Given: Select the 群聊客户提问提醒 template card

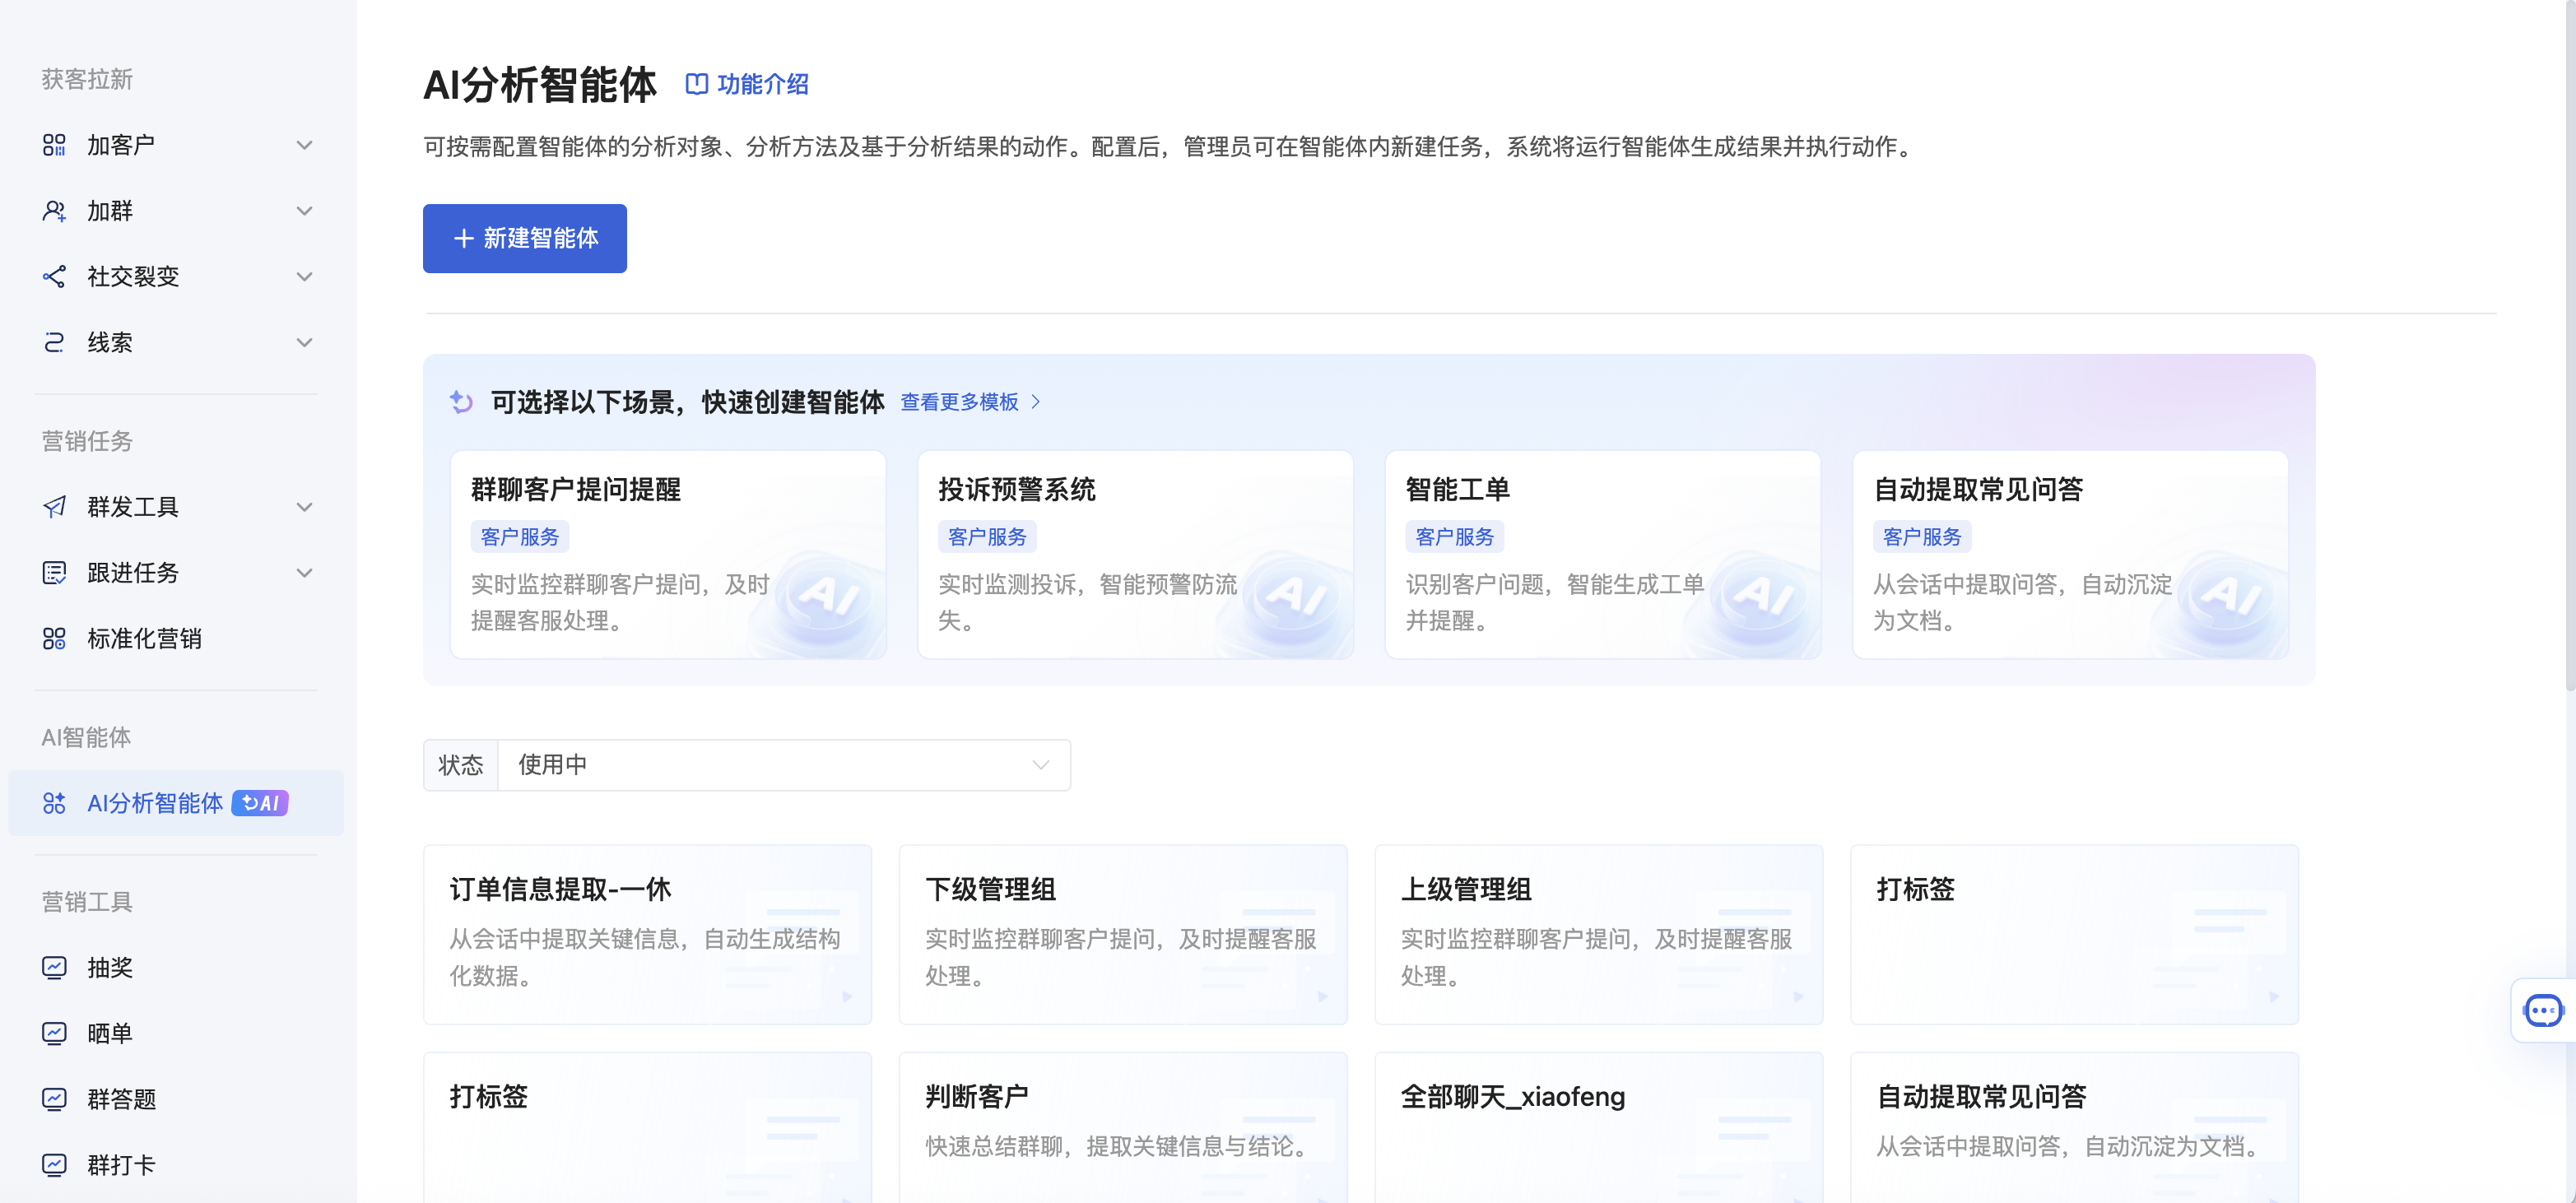Looking at the screenshot, I should tap(668, 554).
